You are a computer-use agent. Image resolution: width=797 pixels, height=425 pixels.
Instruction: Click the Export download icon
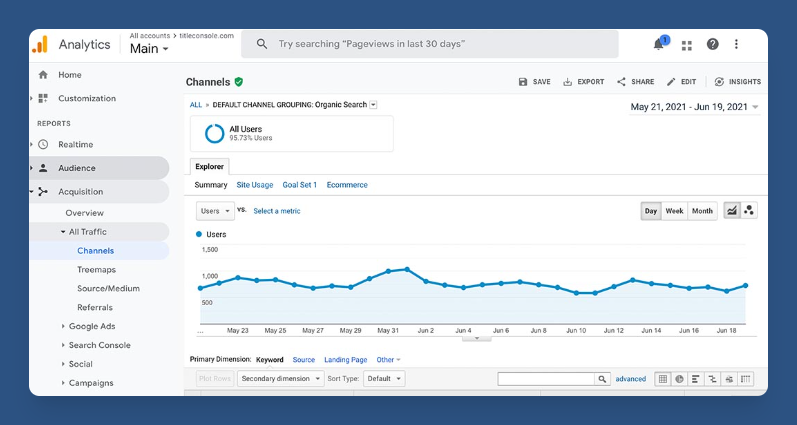point(567,82)
